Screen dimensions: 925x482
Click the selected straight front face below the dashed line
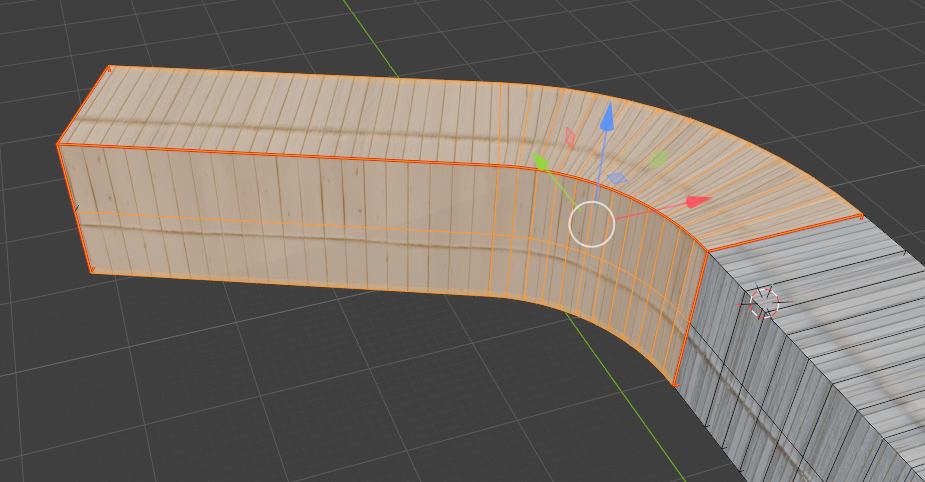(x=300, y=260)
